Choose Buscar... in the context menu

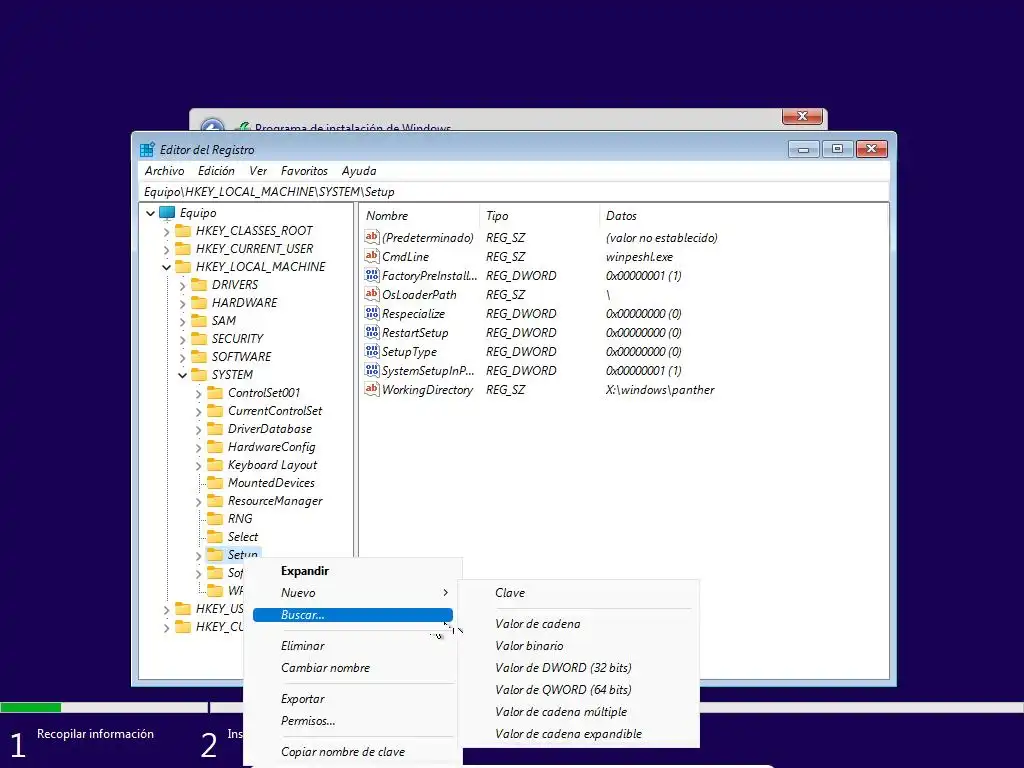pyautogui.click(x=353, y=615)
